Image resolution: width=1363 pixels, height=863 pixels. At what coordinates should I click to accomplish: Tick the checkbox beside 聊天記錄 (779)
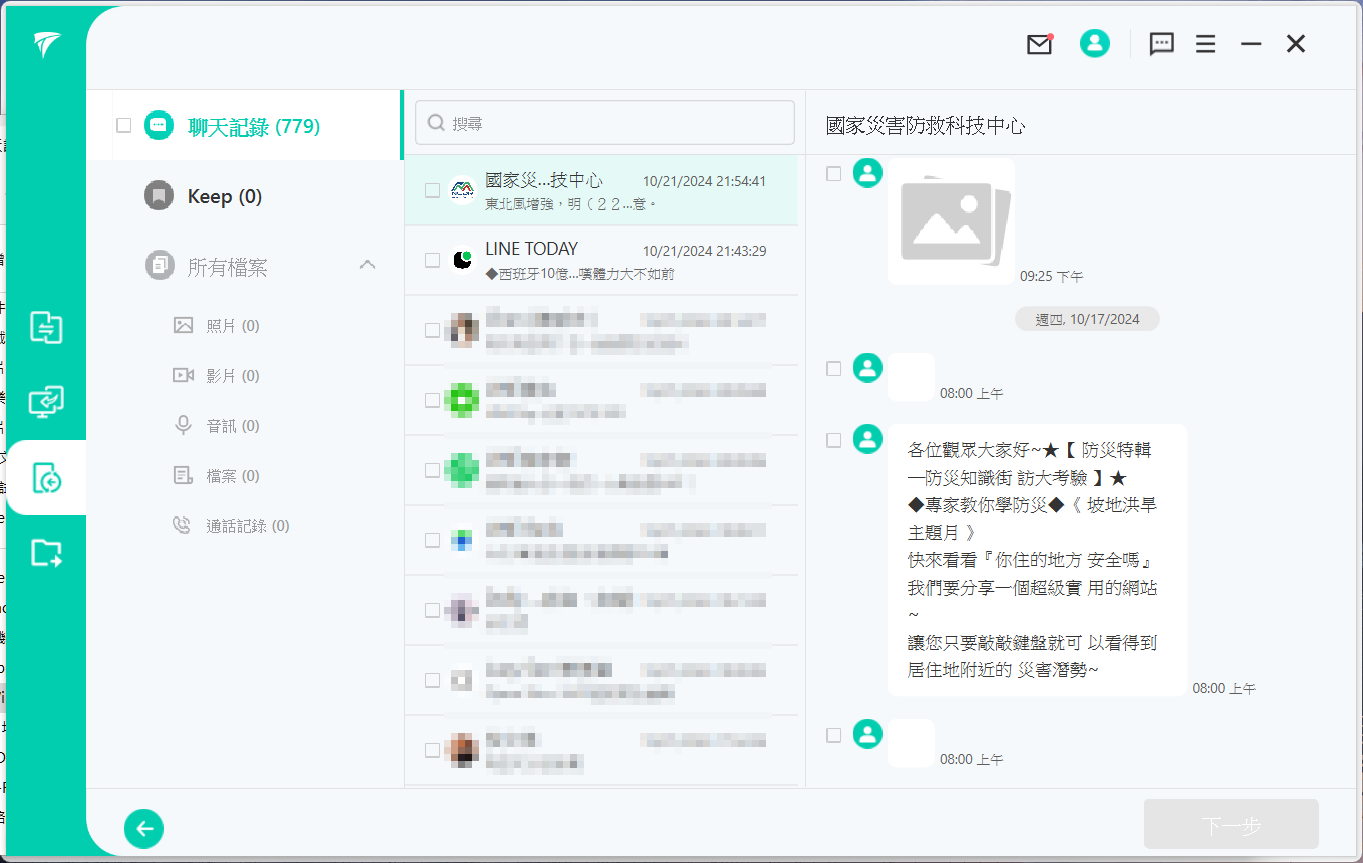pyautogui.click(x=124, y=125)
